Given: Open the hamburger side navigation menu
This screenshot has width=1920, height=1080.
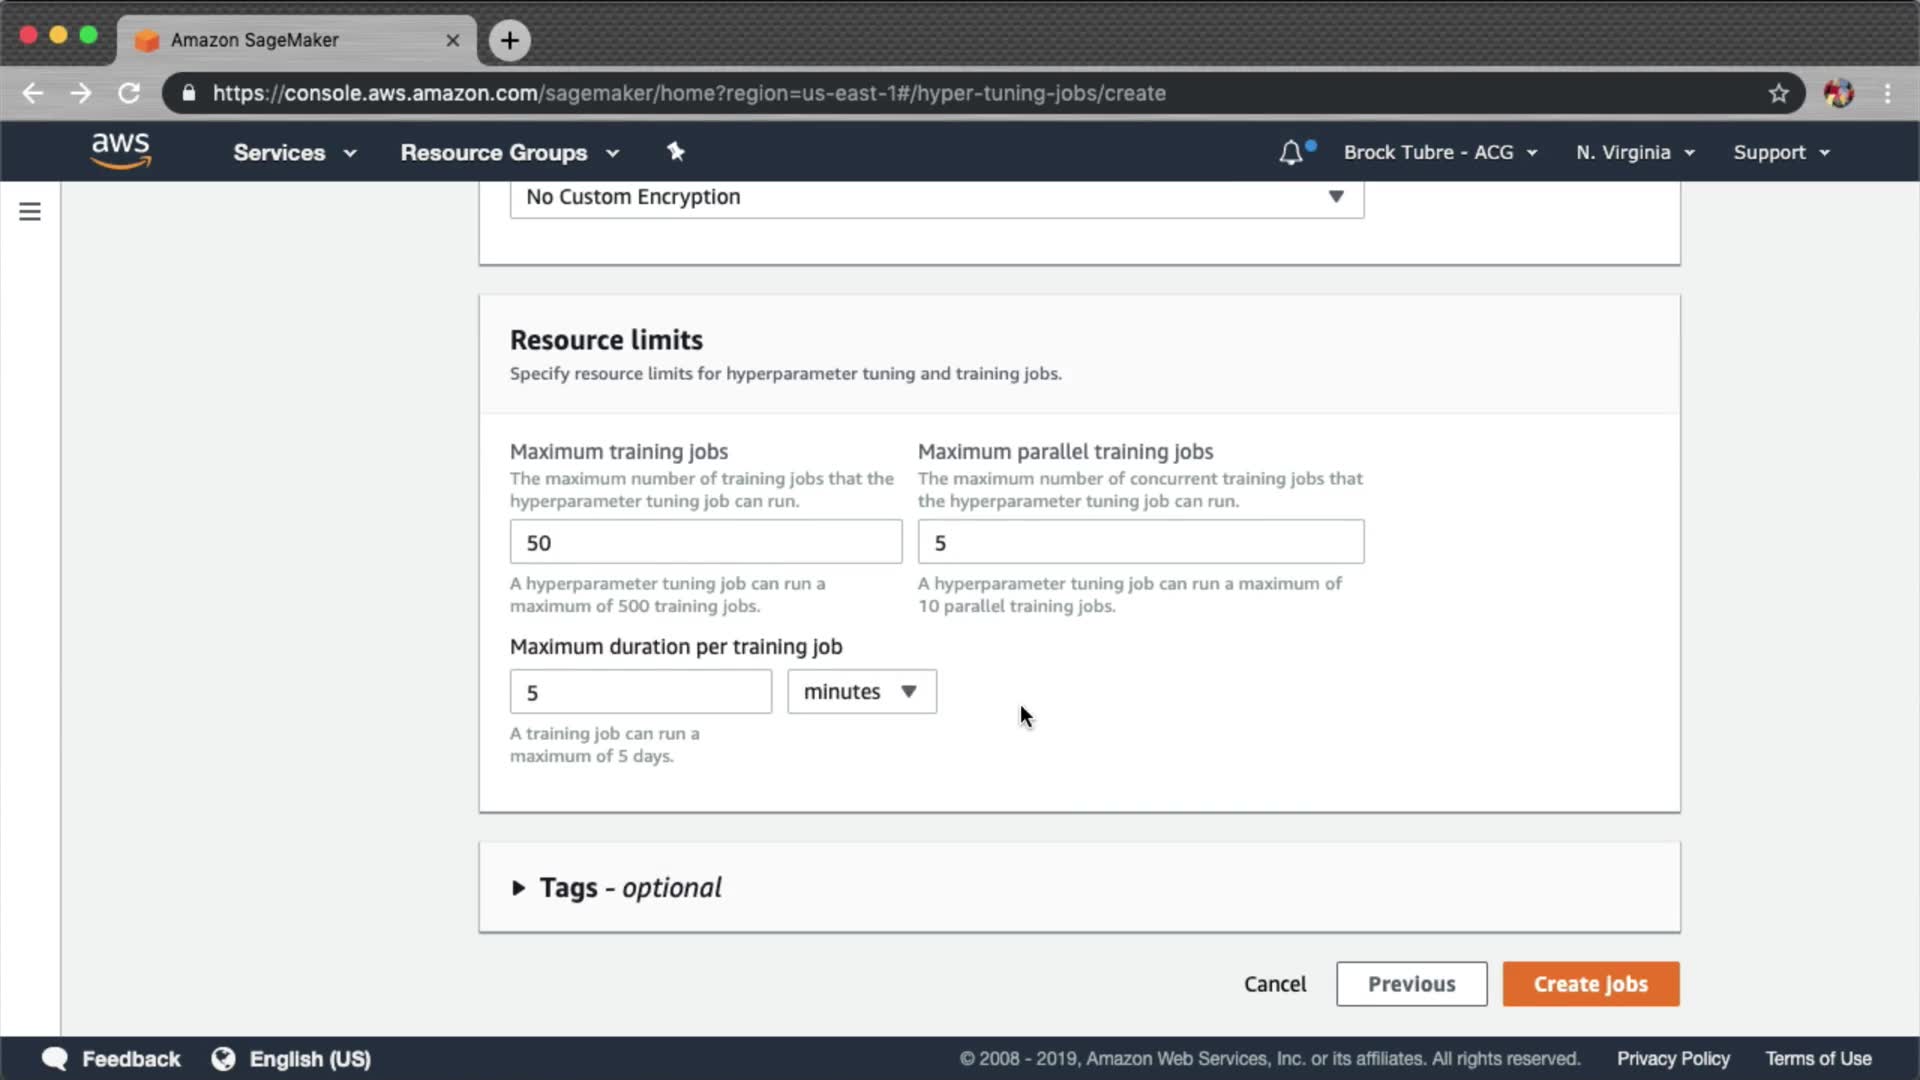Looking at the screenshot, I should 30,211.
